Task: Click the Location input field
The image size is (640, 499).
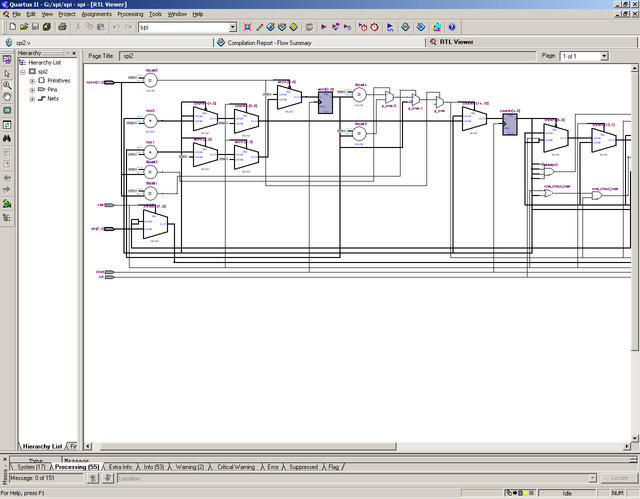Action: point(300,479)
